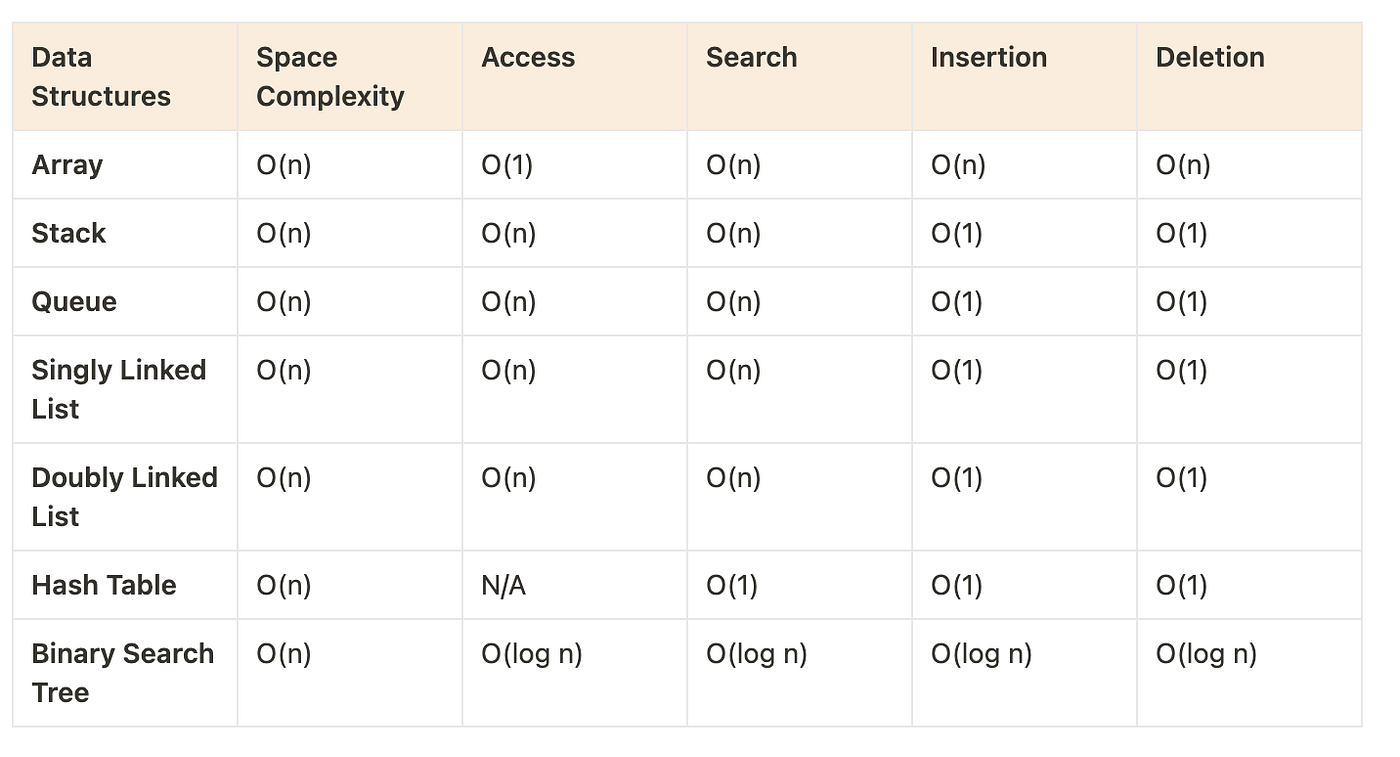
Task: Select Hash Table's Search O(1) cell
Action: click(x=732, y=586)
